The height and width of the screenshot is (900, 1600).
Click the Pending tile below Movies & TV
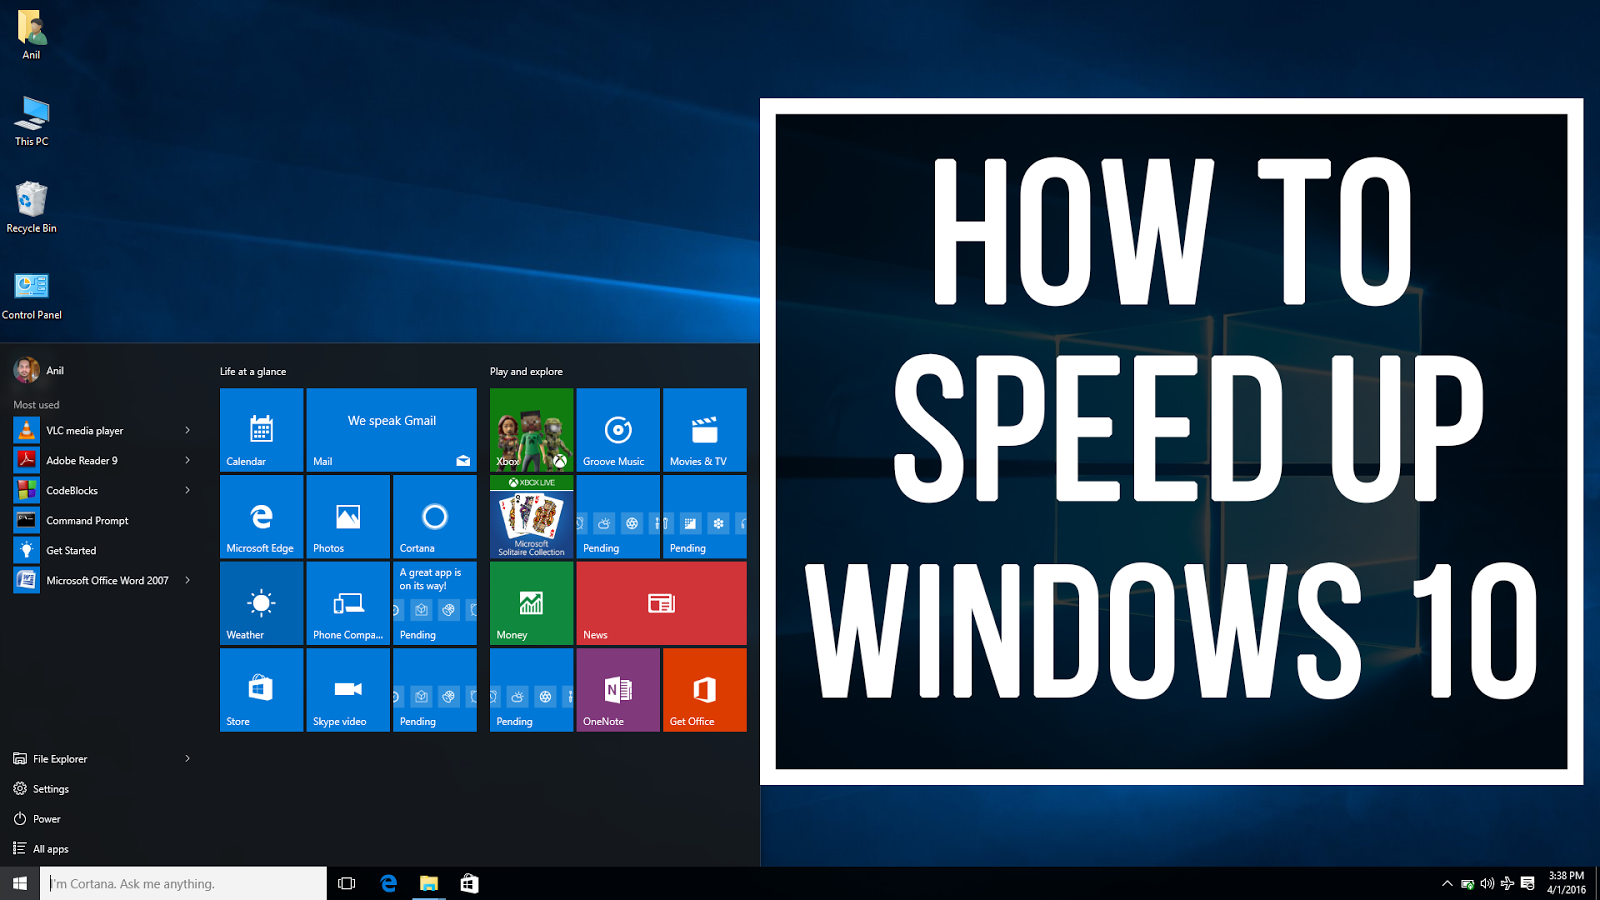(x=705, y=517)
